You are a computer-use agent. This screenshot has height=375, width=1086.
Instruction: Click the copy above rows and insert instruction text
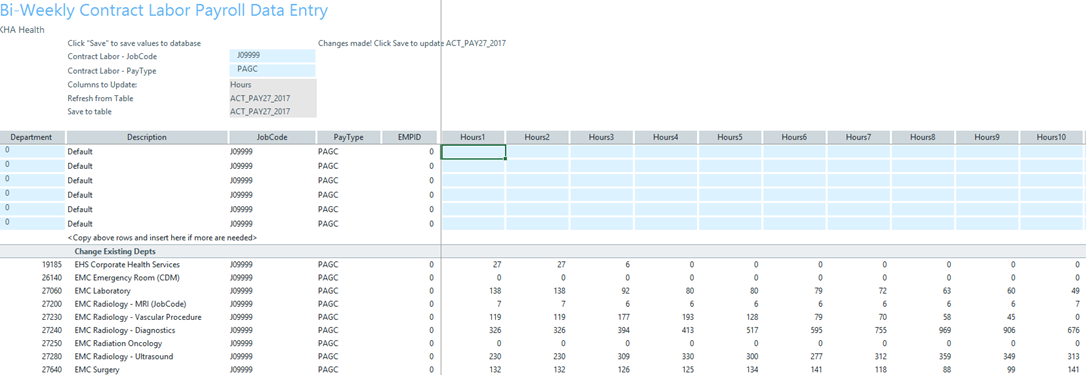[162, 238]
